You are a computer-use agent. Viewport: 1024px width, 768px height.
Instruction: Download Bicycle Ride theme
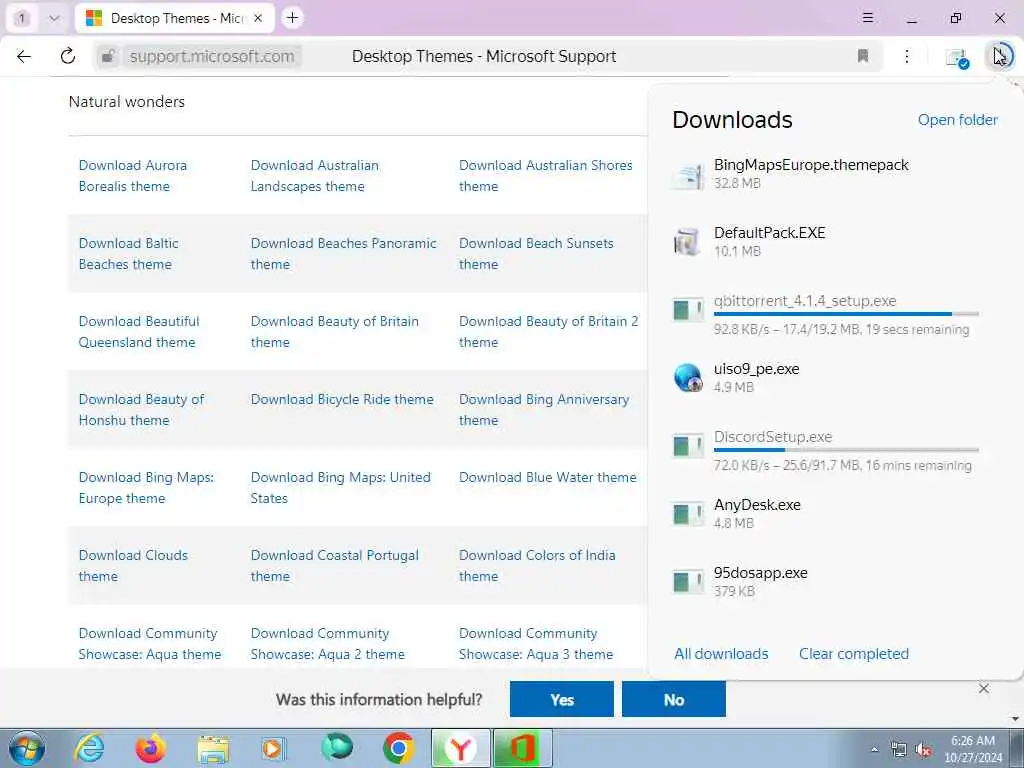(342, 399)
